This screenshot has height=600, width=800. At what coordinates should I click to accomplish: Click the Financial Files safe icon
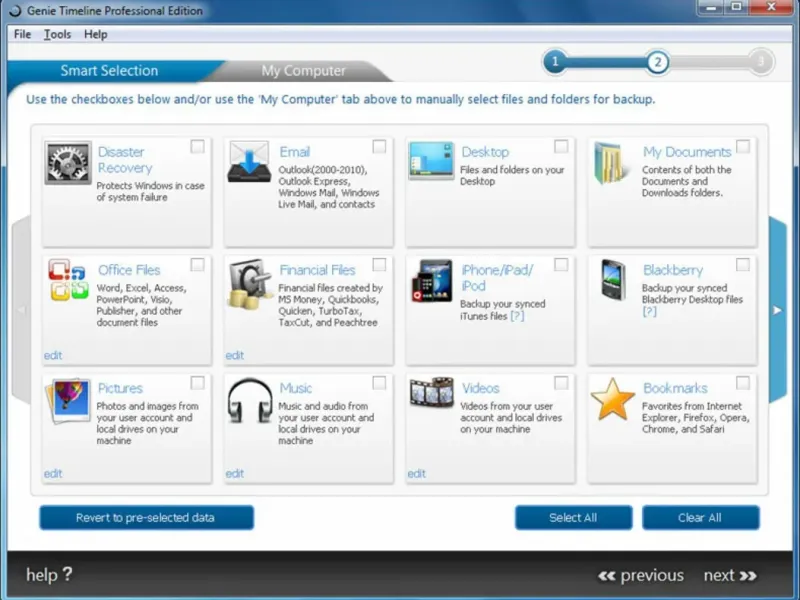[251, 284]
